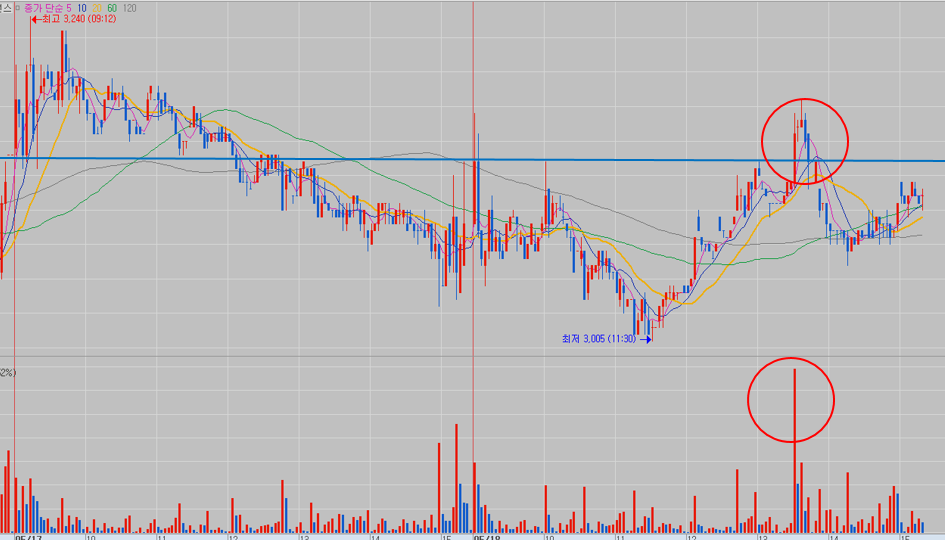Screen dimensions: 945x540
Task: Click the green 60-period moving average value
Action: [x=111, y=8]
